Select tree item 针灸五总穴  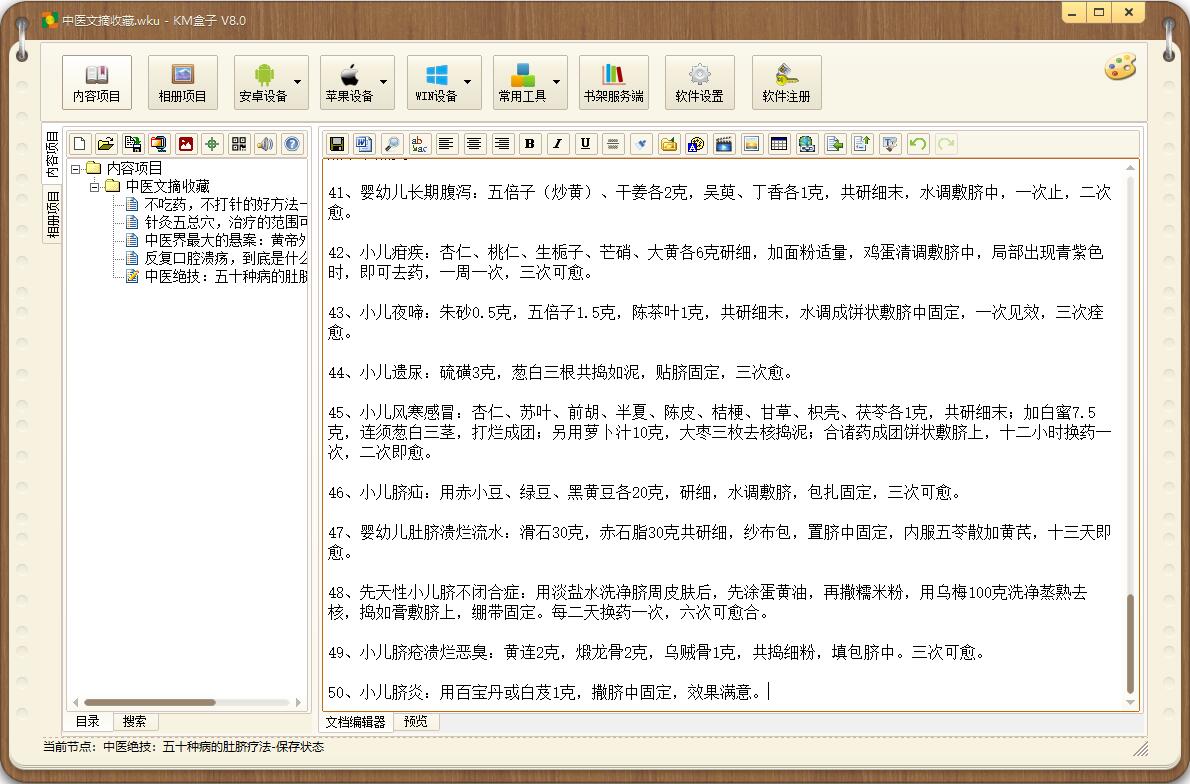[x=225, y=222]
